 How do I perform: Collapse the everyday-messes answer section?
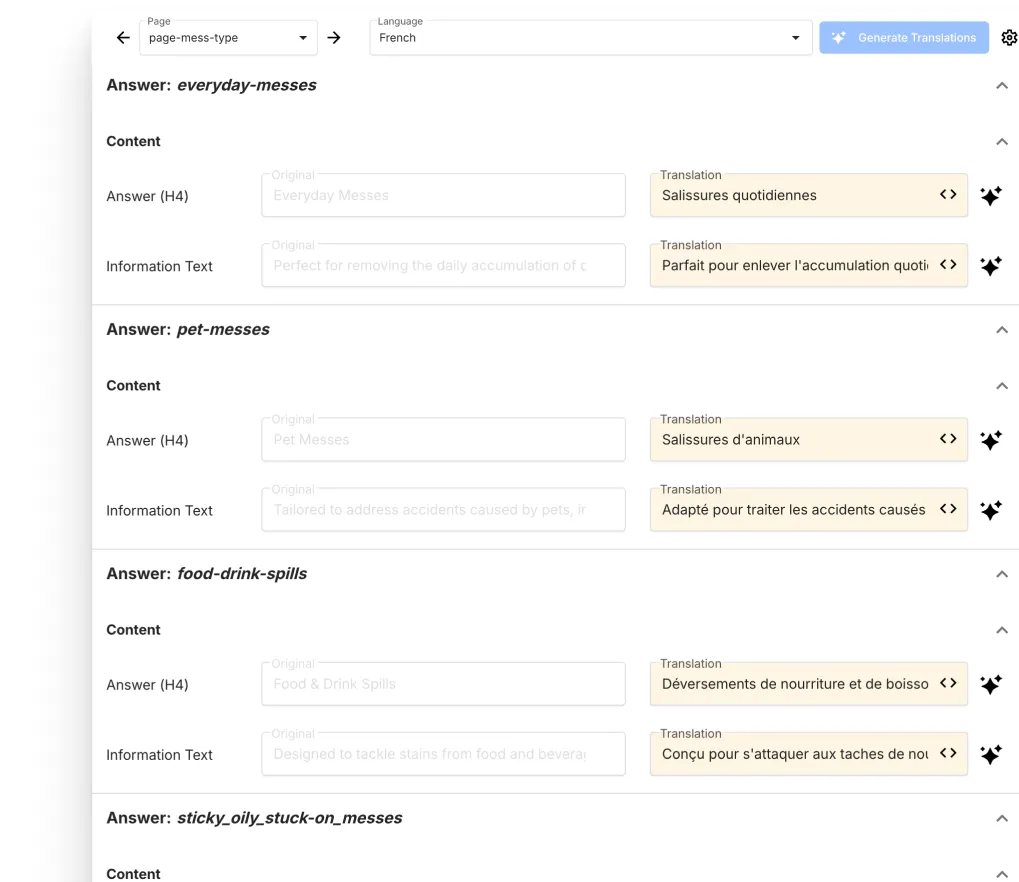[x=1001, y=86]
